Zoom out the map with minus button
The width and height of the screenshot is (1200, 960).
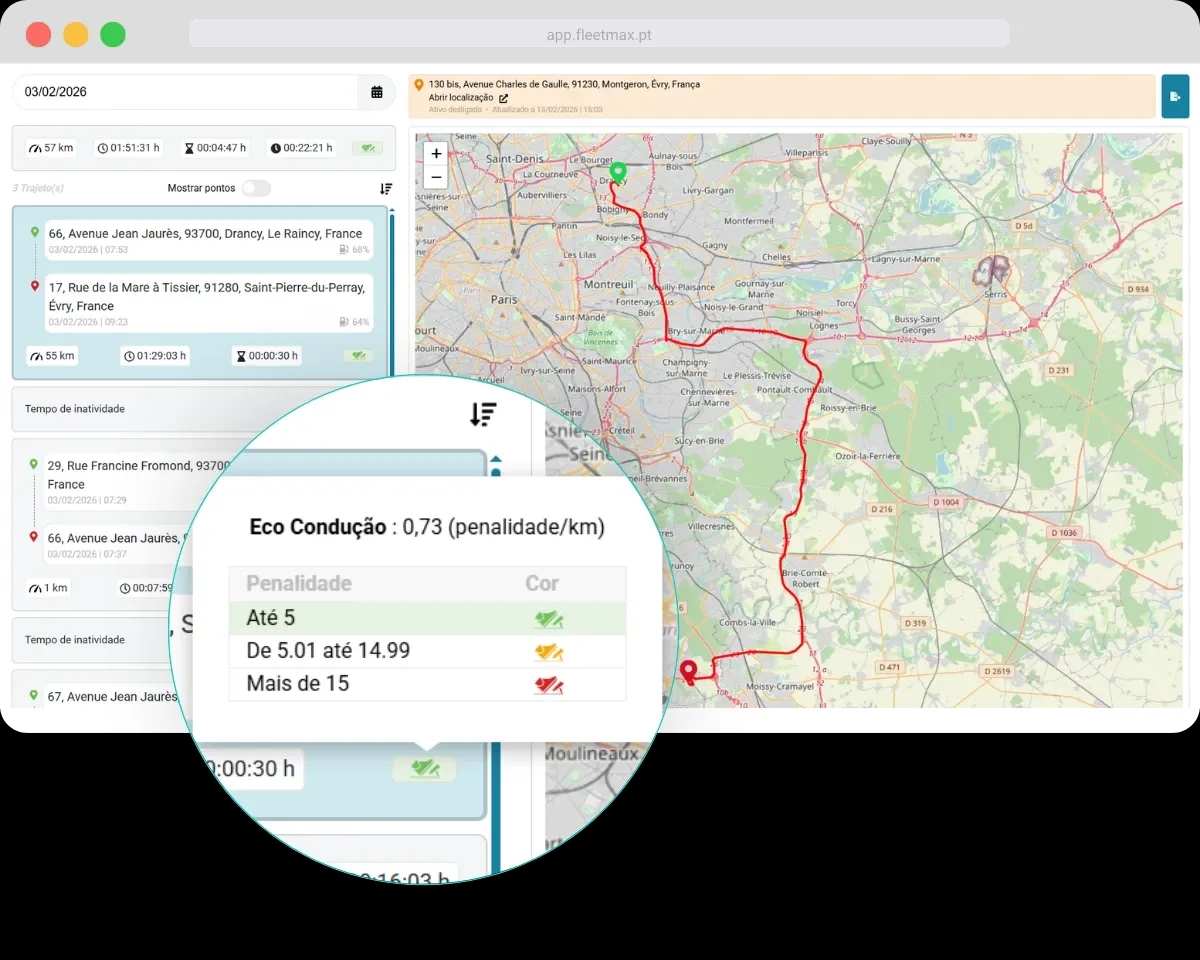tap(436, 177)
